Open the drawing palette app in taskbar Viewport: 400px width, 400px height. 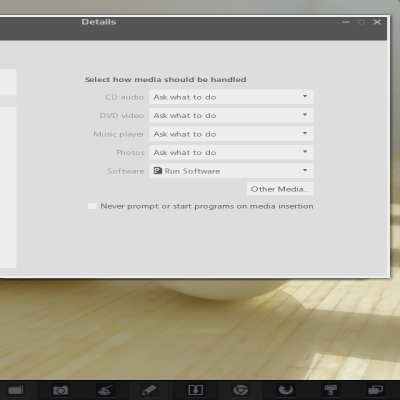click(x=105, y=390)
